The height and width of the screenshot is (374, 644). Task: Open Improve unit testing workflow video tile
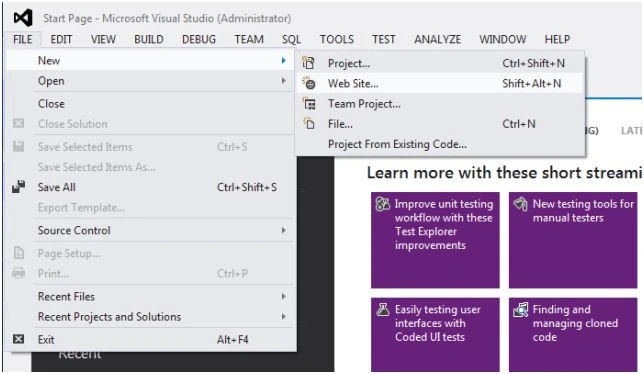(435, 240)
